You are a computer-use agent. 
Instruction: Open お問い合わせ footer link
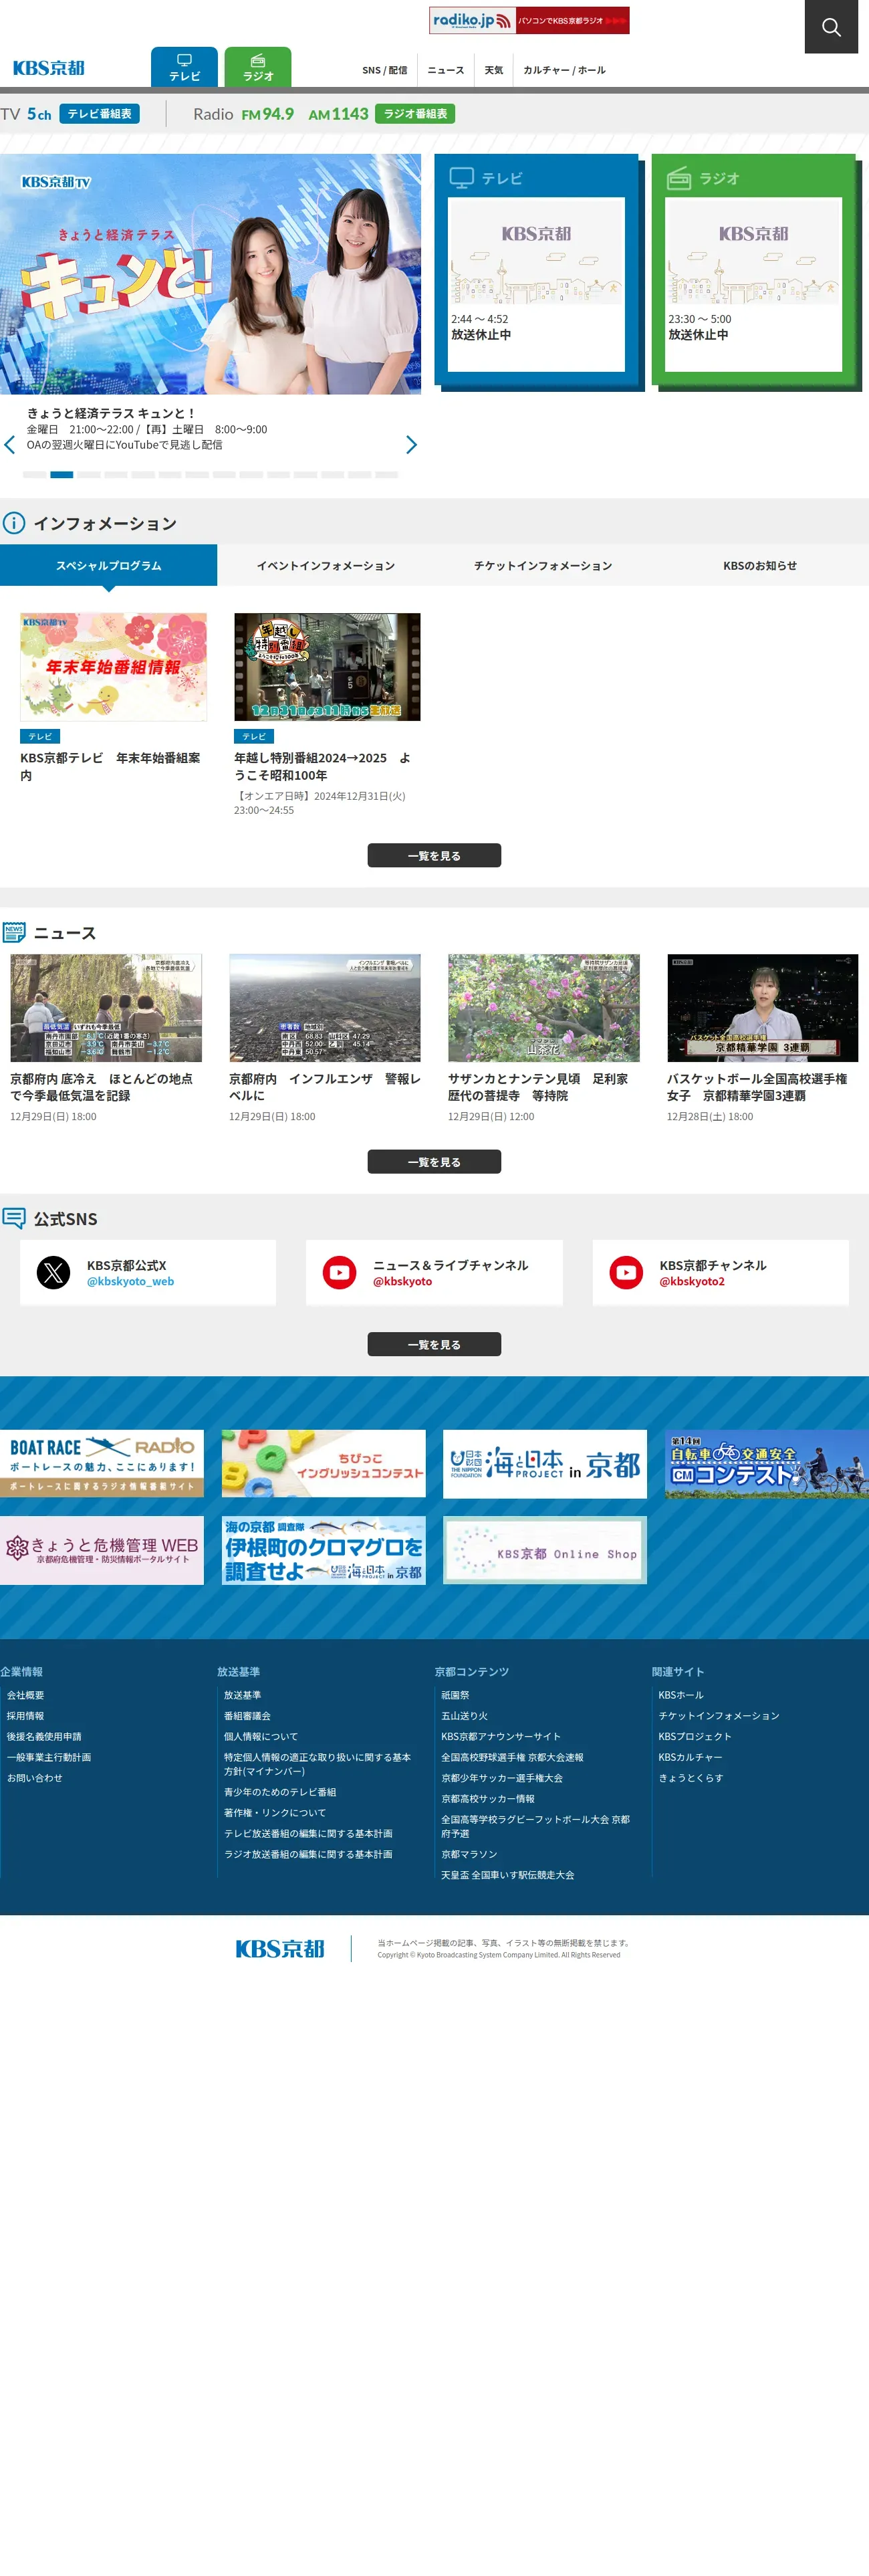pos(34,1778)
